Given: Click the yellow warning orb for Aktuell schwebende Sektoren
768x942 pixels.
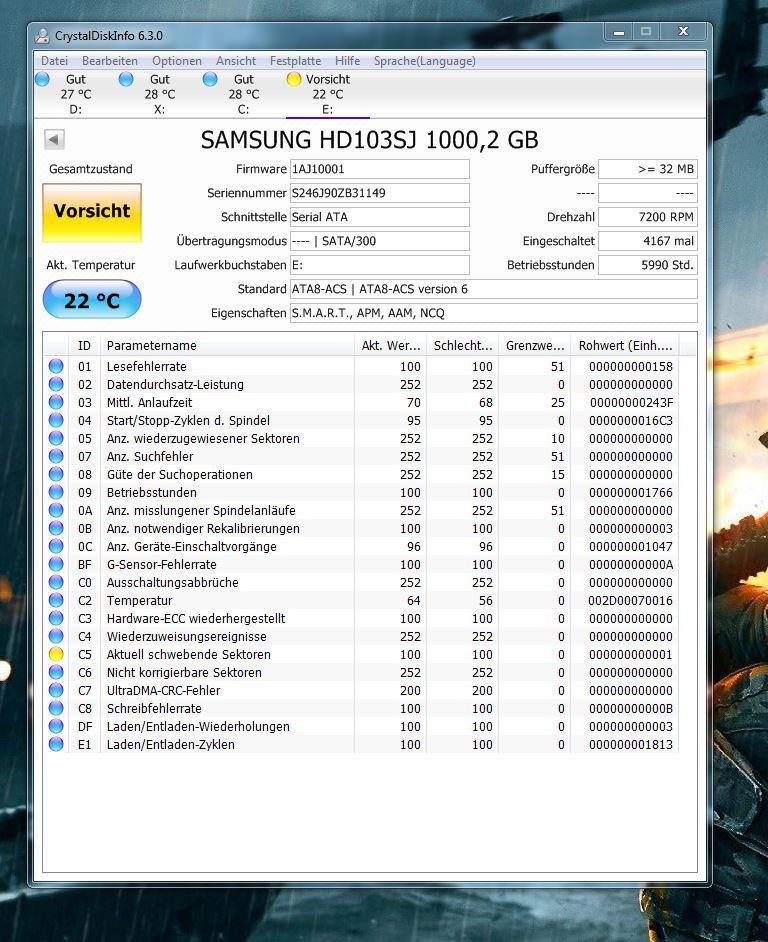Looking at the screenshot, I should click(x=56, y=654).
